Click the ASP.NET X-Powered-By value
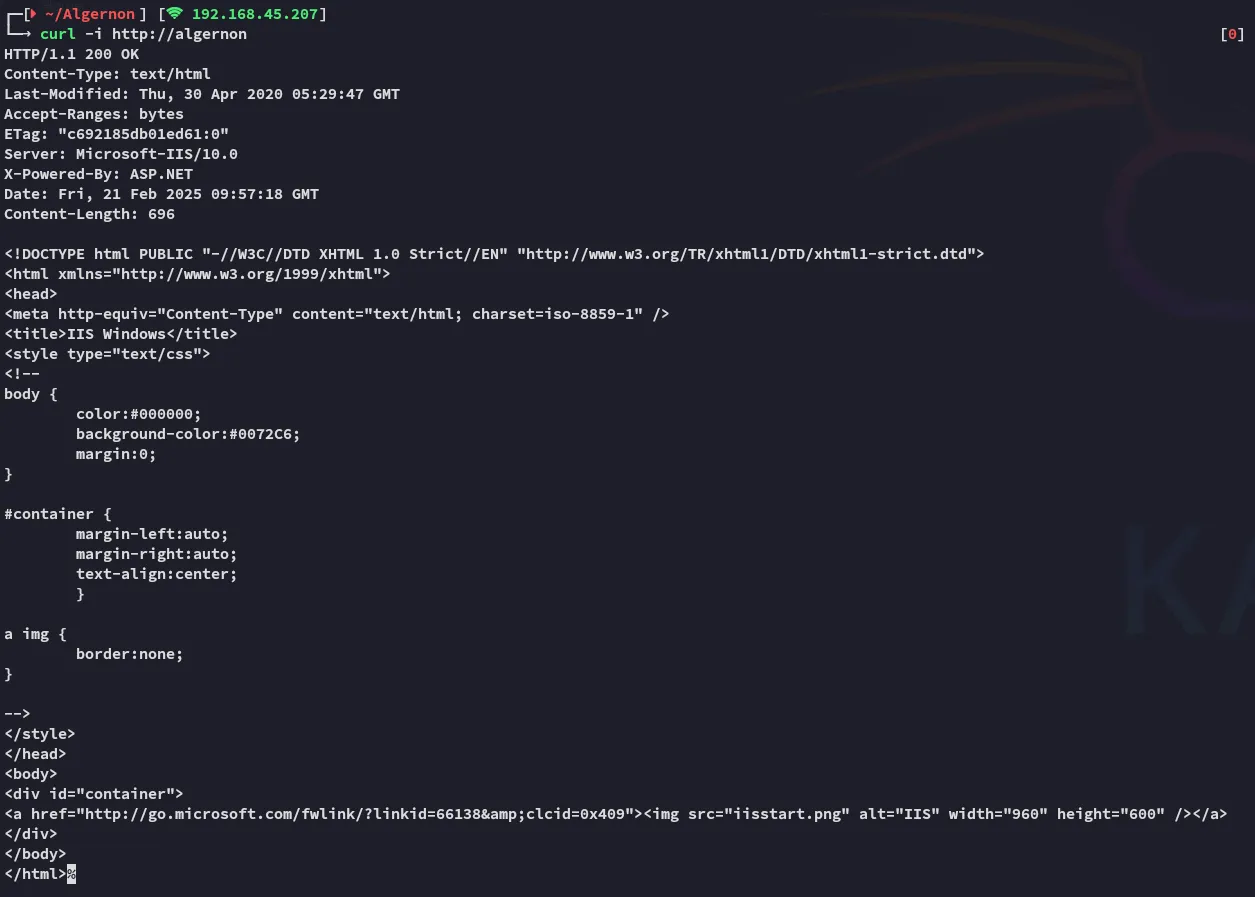Viewport: 1255px width, 897px height. 161,174
